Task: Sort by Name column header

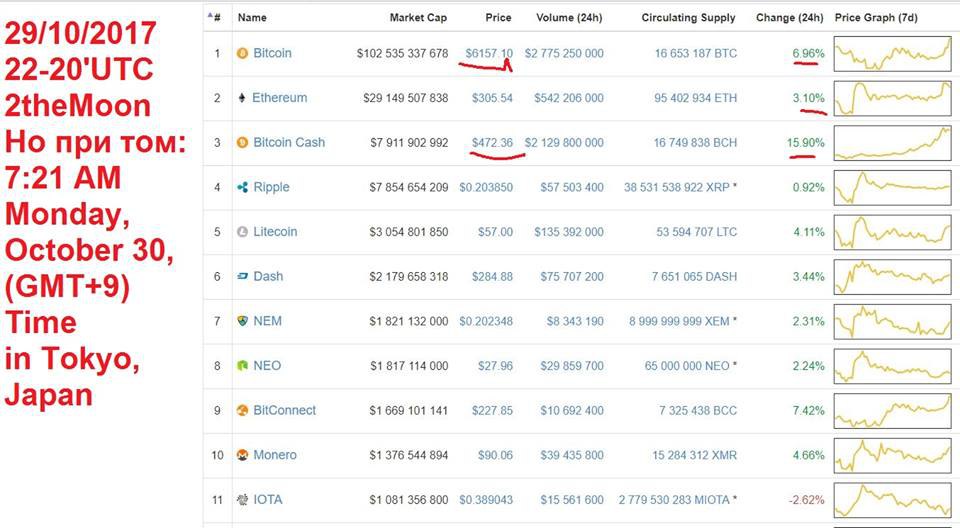Action: point(252,18)
